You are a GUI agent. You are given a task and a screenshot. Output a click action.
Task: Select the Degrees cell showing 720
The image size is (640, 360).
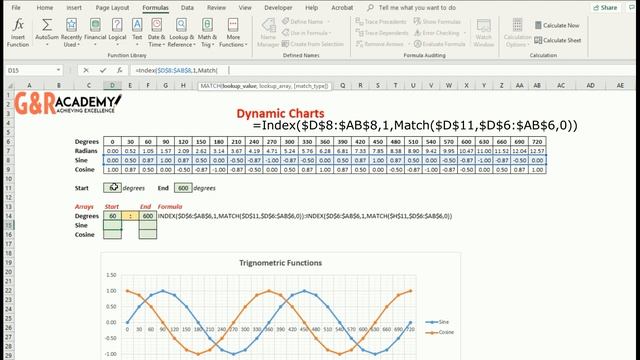coord(537,142)
